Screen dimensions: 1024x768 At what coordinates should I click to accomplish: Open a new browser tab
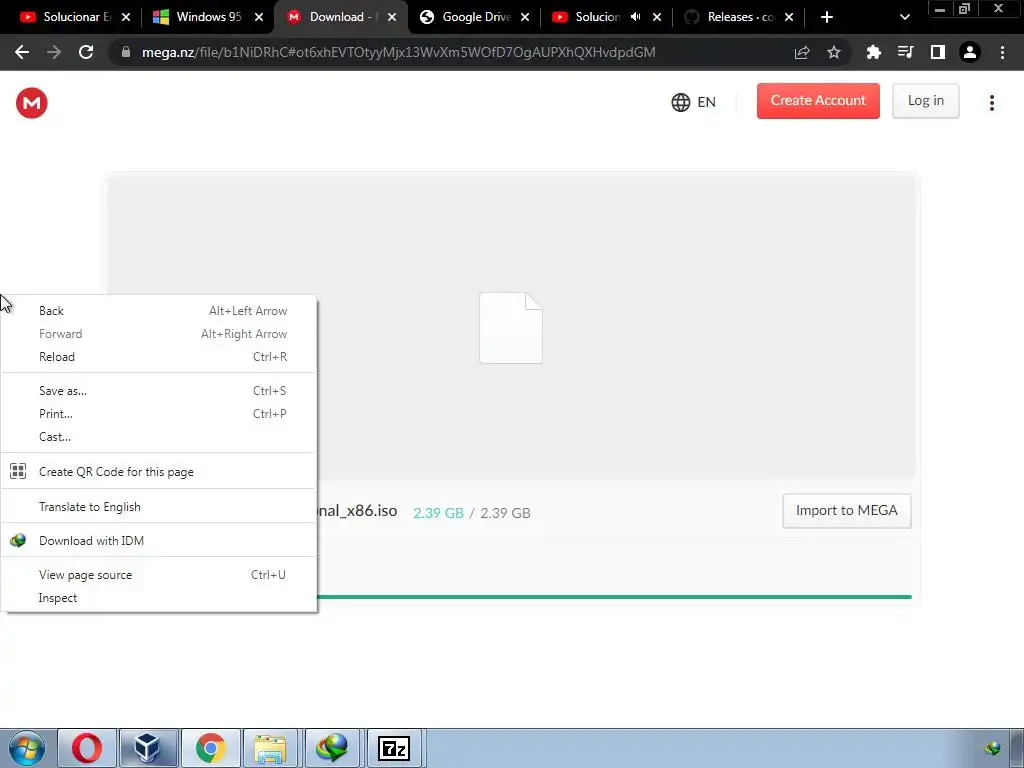click(827, 18)
